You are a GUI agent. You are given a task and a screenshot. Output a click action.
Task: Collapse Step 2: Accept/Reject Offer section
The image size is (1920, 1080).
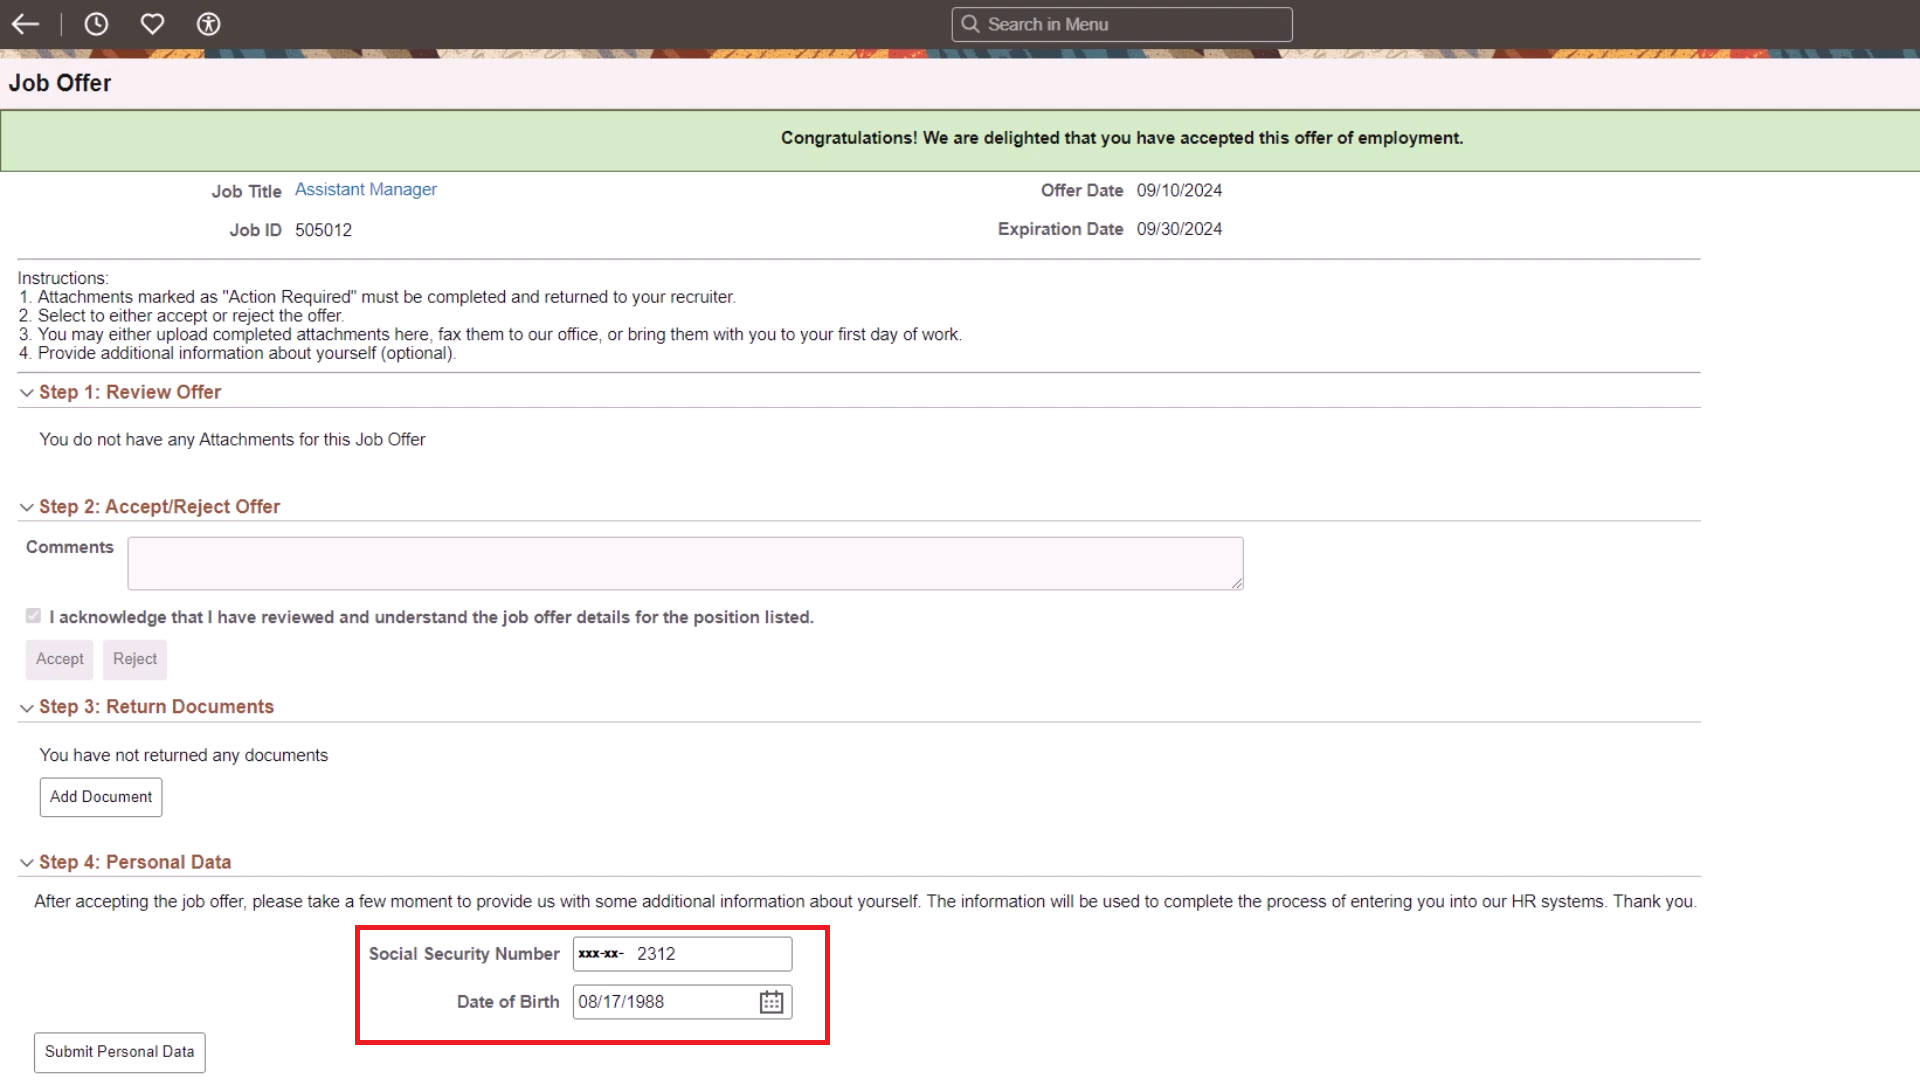click(x=27, y=507)
